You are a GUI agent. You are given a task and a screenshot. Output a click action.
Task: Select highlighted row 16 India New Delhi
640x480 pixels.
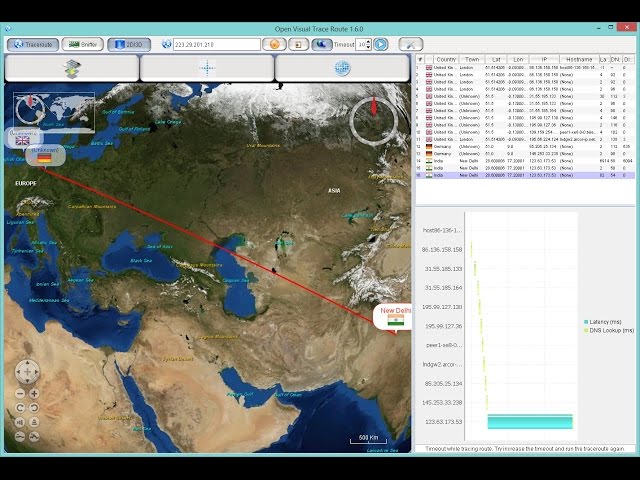click(x=525, y=175)
